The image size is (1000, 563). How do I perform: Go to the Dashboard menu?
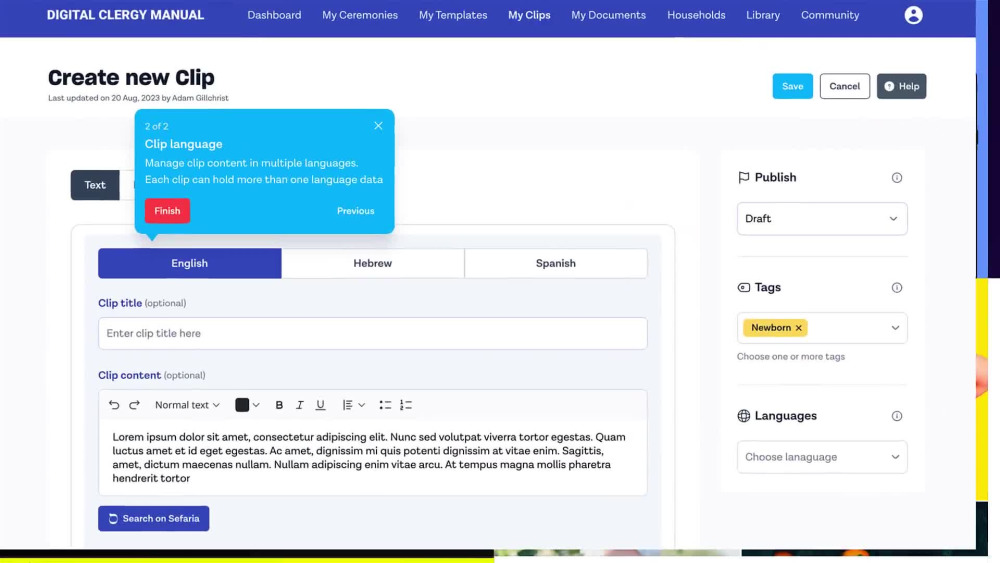[274, 15]
